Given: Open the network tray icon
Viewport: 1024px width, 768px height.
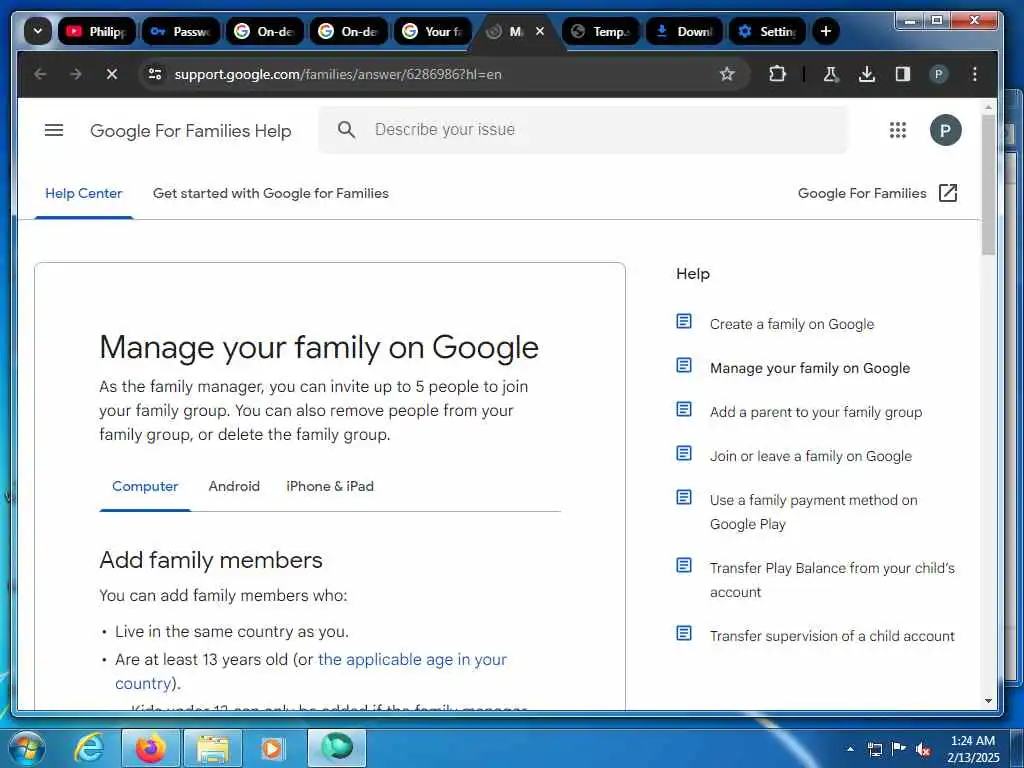Looking at the screenshot, I should 874,749.
